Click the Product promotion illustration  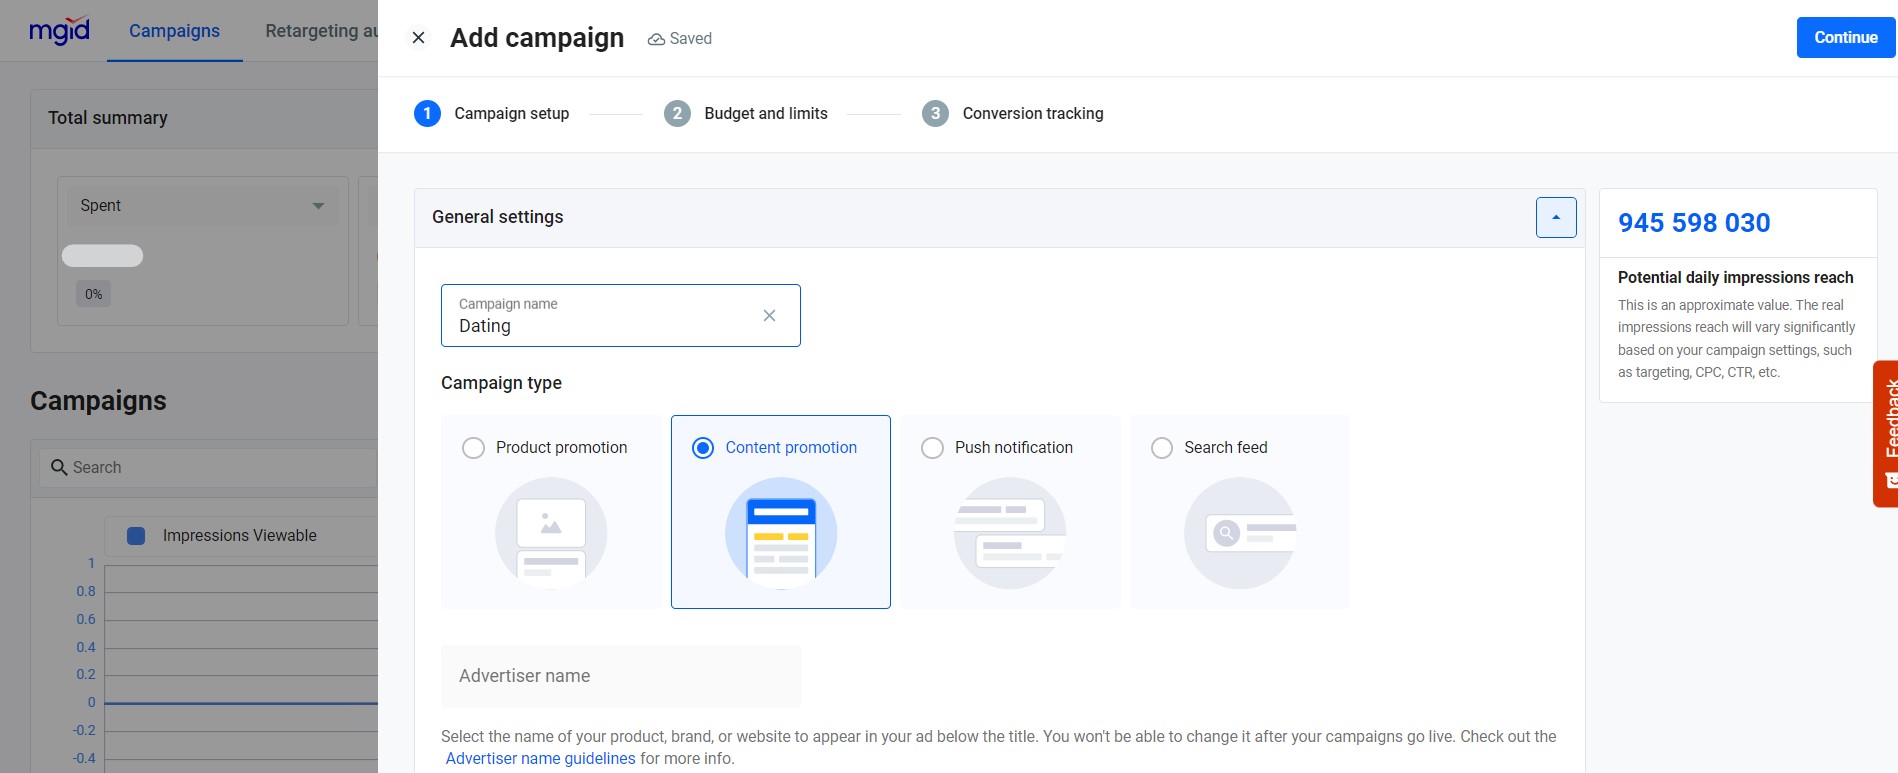click(551, 533)
